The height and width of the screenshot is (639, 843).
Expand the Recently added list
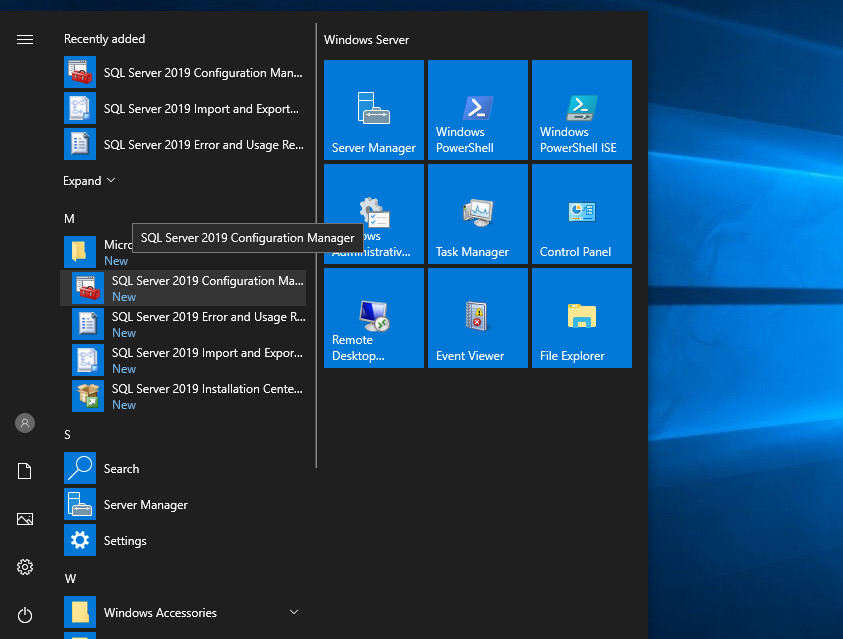[89, 181]
